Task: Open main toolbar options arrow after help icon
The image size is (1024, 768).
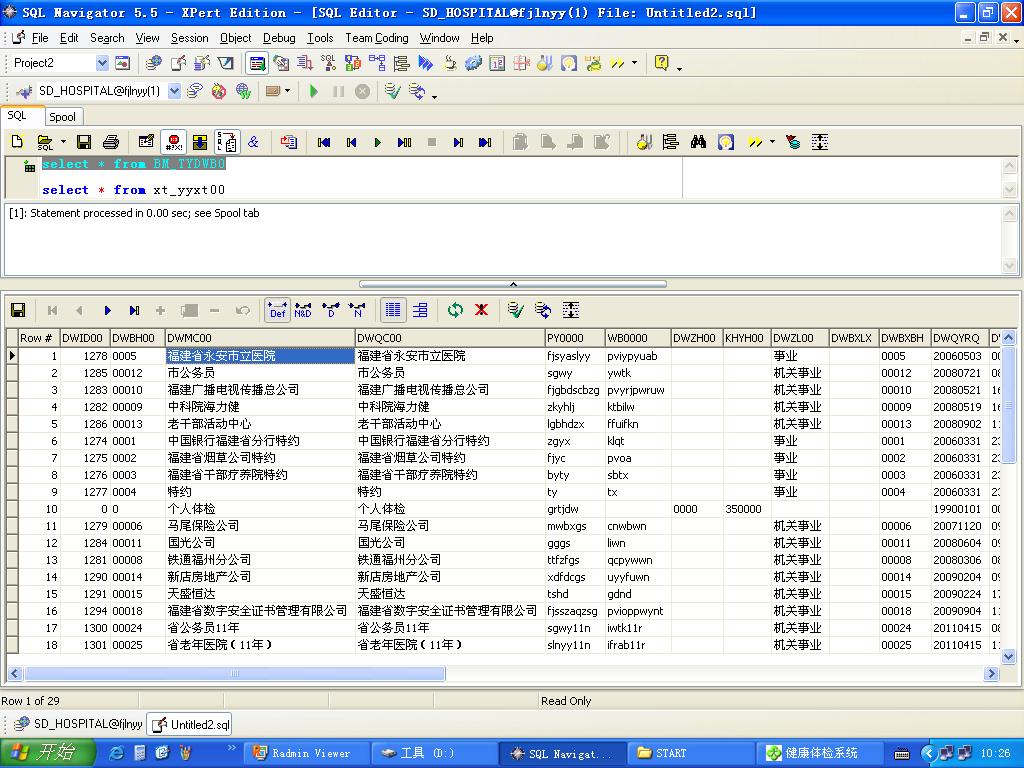Action: 680,68
